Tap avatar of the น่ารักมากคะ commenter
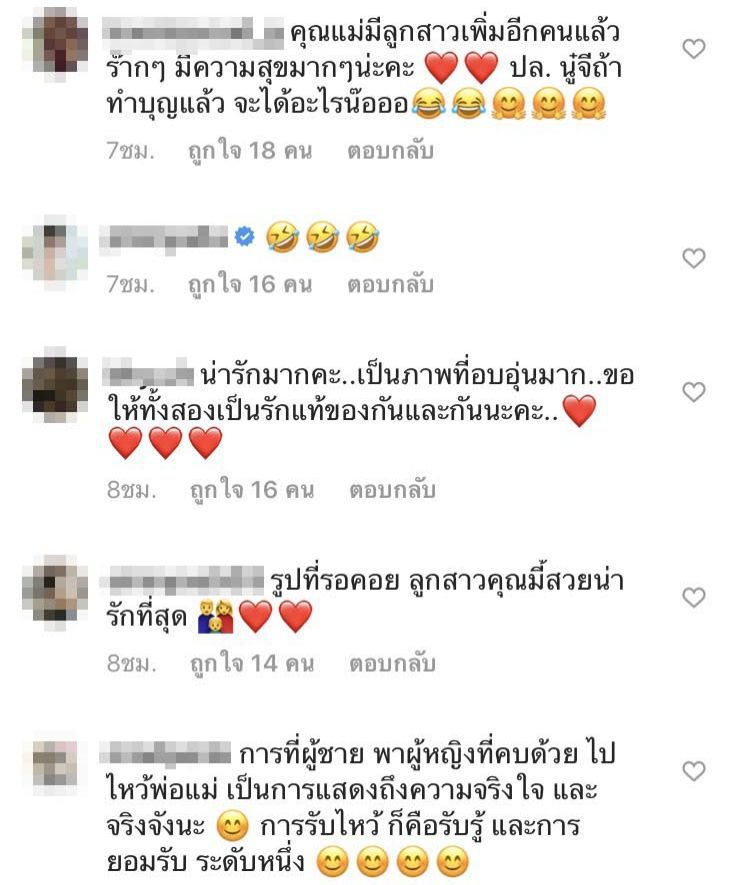The height and width of the screenshot is (885, 750). (55, 384)
